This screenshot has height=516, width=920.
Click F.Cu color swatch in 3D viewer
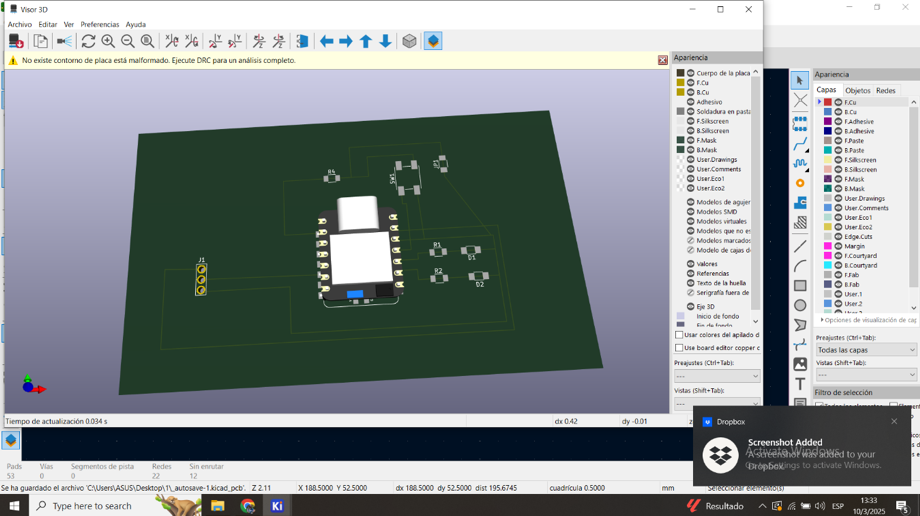(681, 83)
